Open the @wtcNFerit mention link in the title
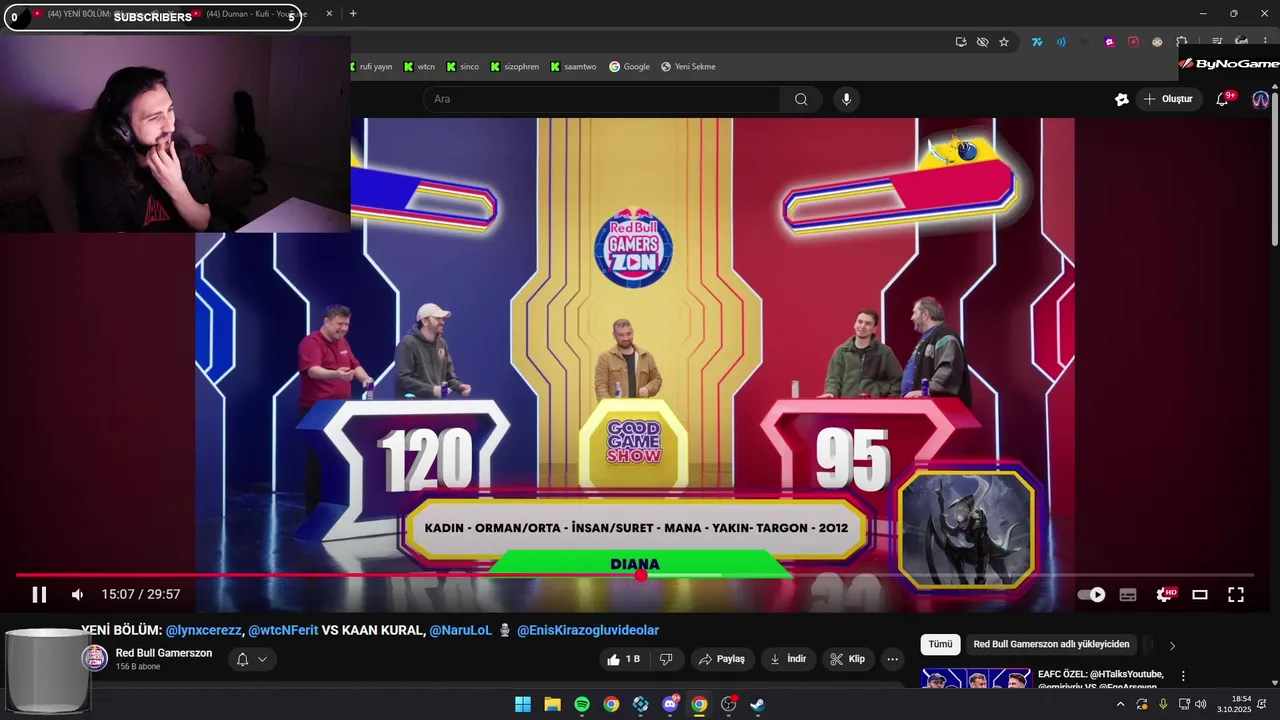The image size is (1280, 720). click(x=283, y=630)
